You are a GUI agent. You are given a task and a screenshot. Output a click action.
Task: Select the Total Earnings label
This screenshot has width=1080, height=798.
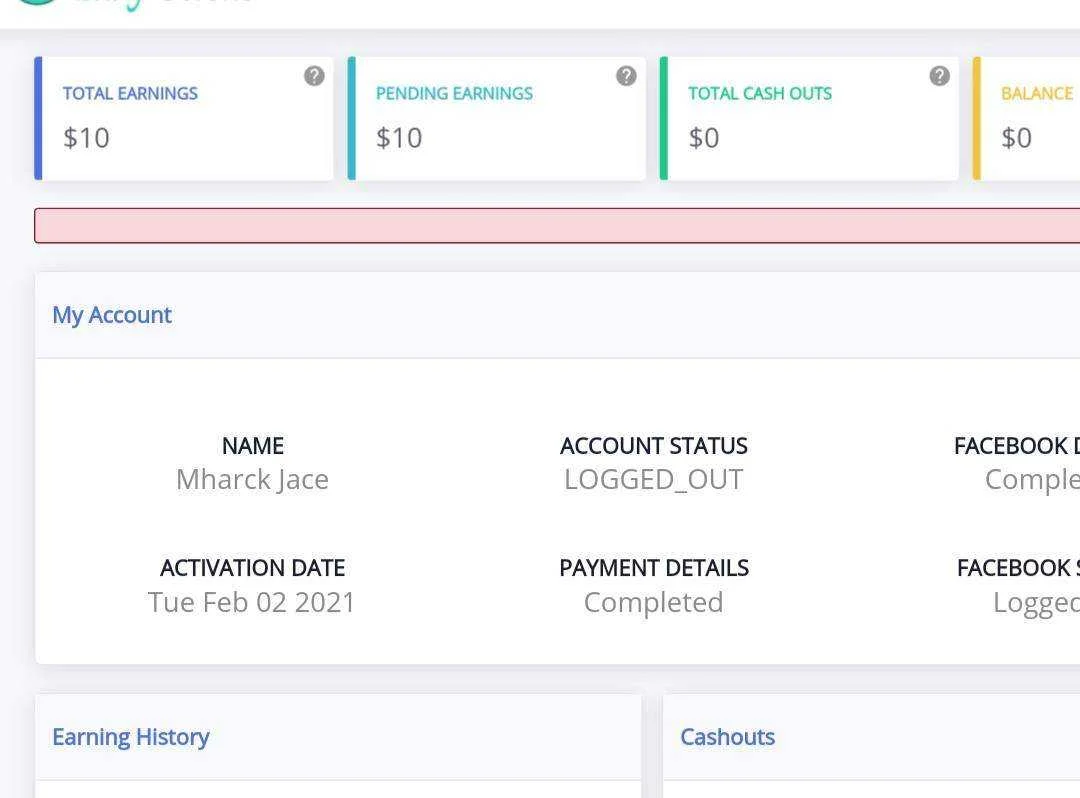(130, 94)
